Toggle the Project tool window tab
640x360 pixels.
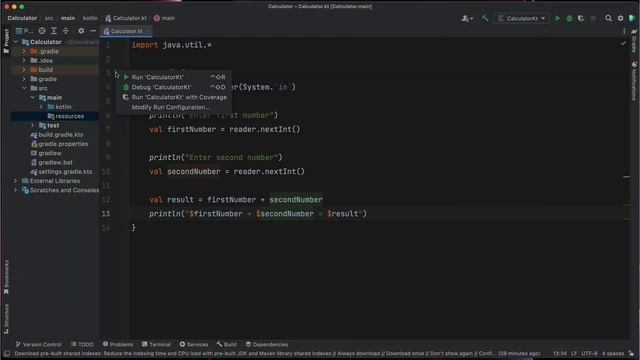click(6, 40)
